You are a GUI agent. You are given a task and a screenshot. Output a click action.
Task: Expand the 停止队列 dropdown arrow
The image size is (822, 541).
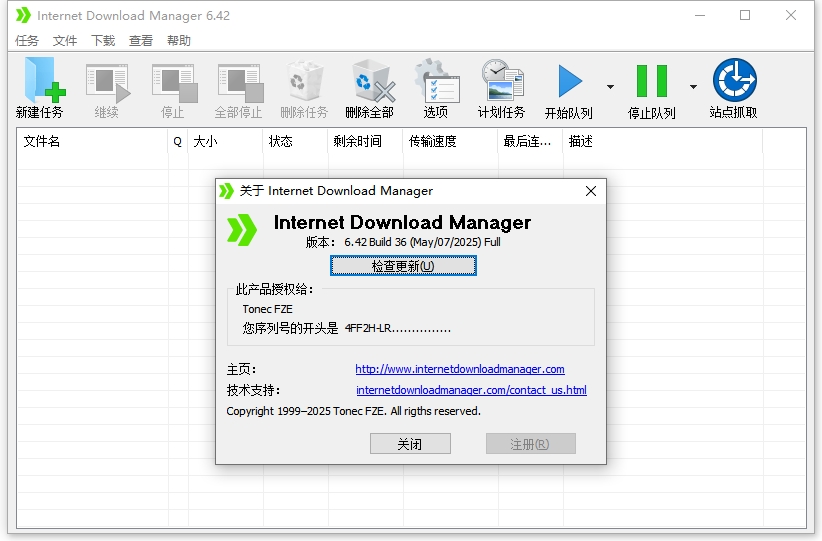point(693,86)
